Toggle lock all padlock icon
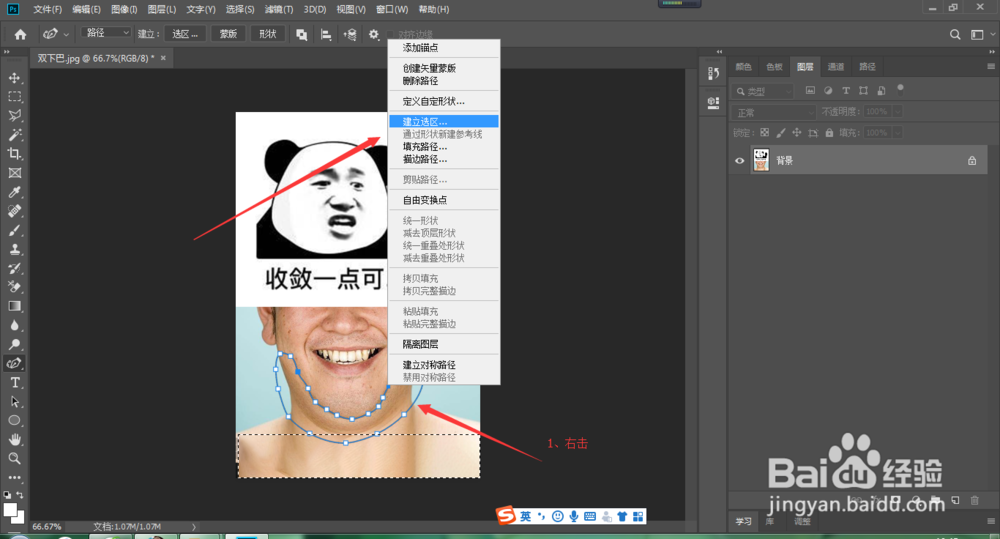The height and width of the screenshot is (539, 1000). 829,133
